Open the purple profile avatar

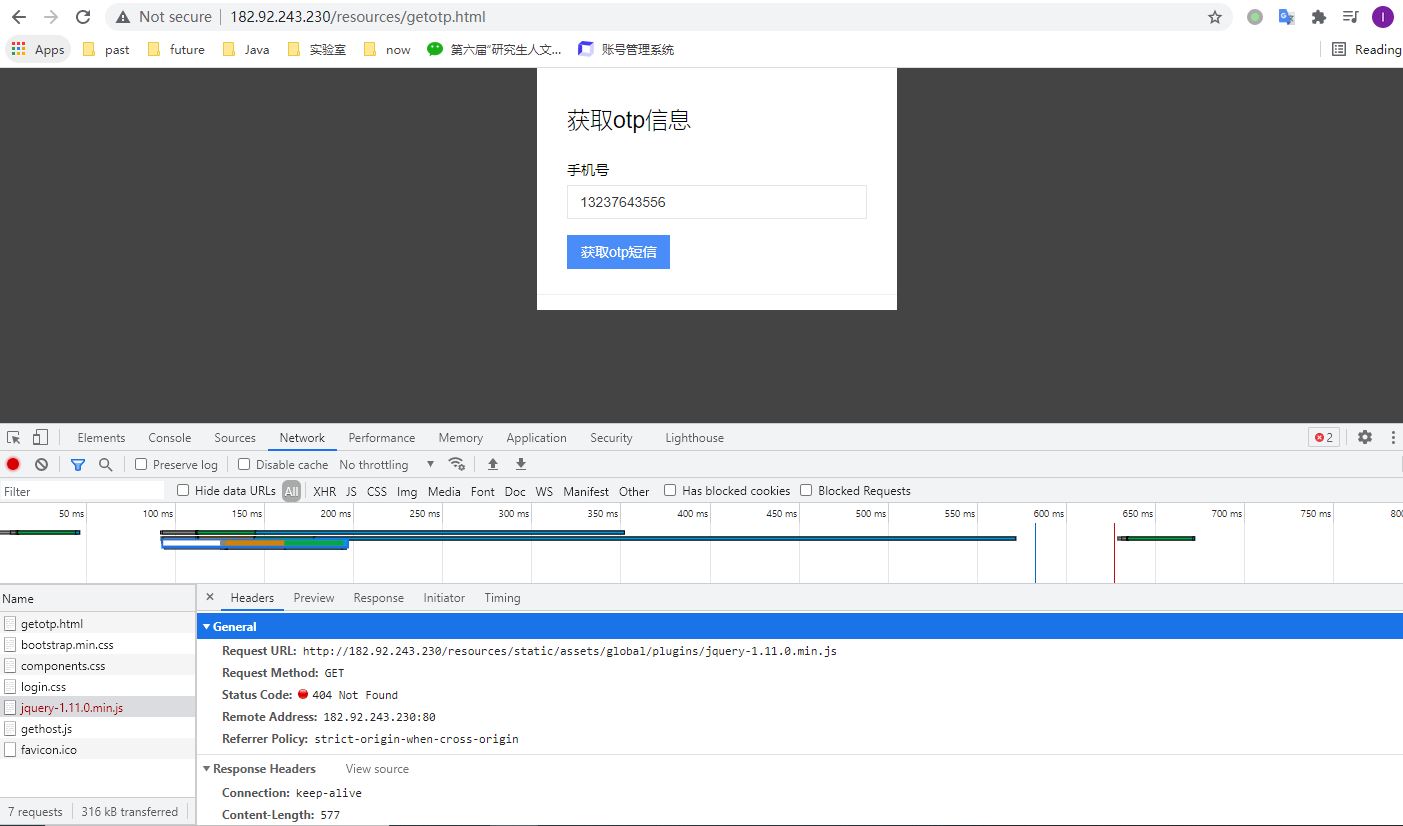[1383, 17]
